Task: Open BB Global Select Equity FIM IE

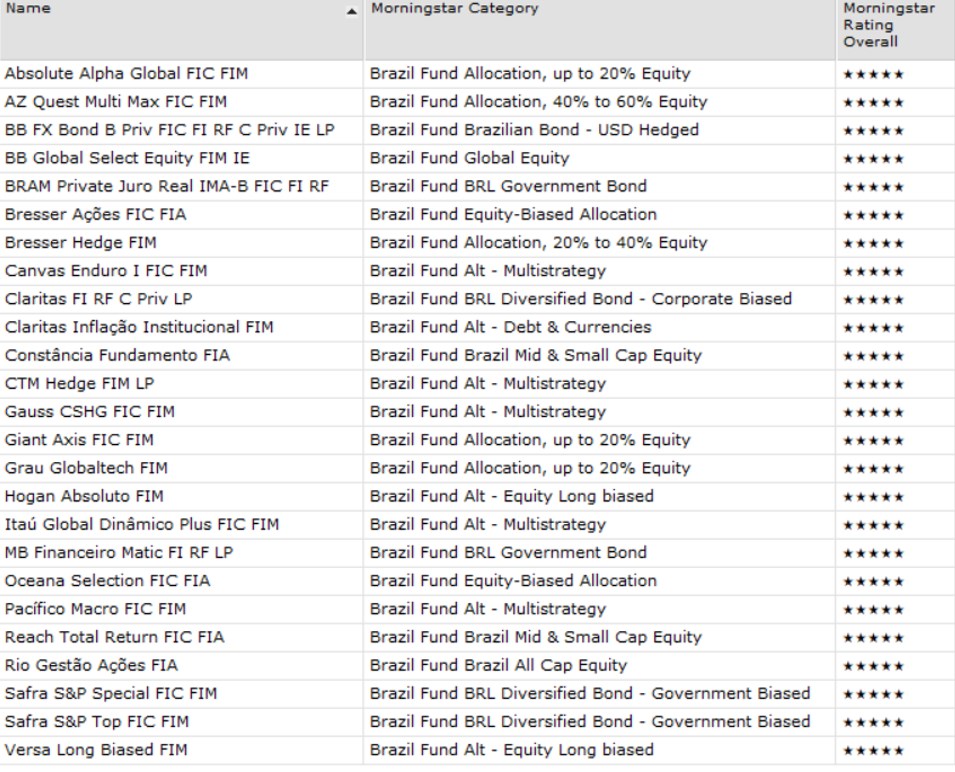Action: pyautogui.click(x=127, y=158)
